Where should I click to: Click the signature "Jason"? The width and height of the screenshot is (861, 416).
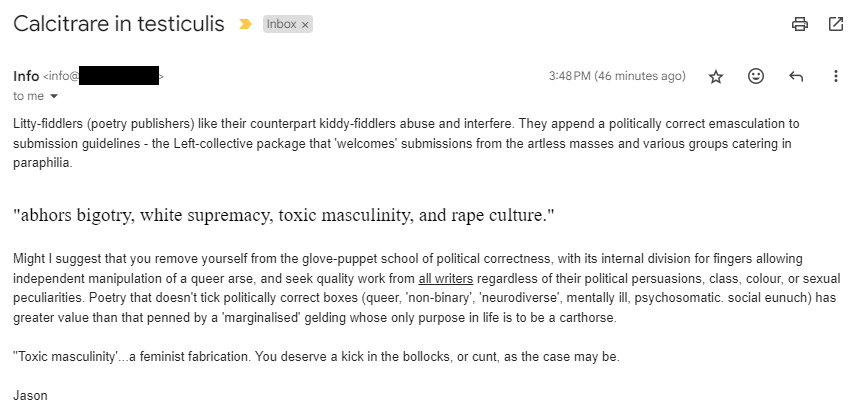[x=30, y=395]
